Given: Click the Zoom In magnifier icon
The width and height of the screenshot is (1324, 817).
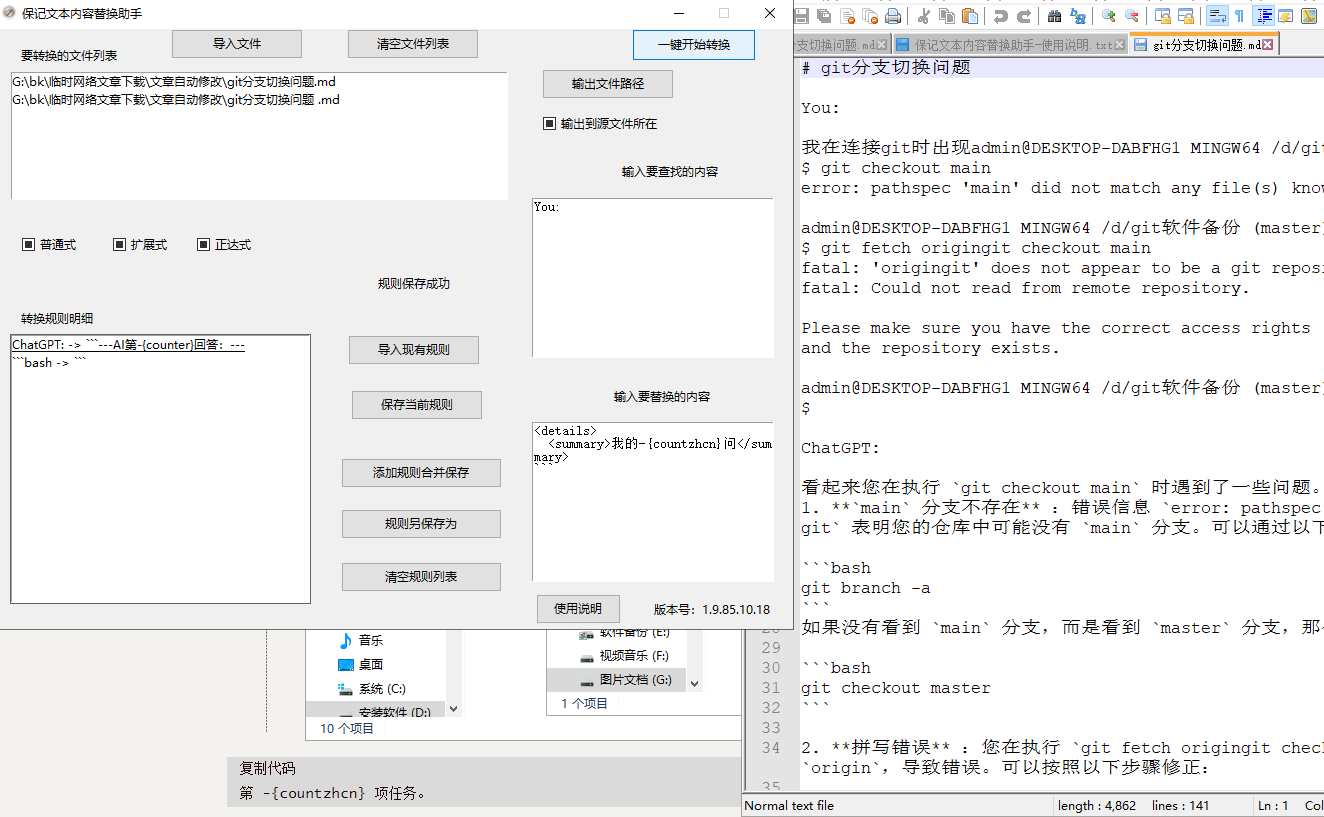Looking at the screenshot, I should (1108, 16).
